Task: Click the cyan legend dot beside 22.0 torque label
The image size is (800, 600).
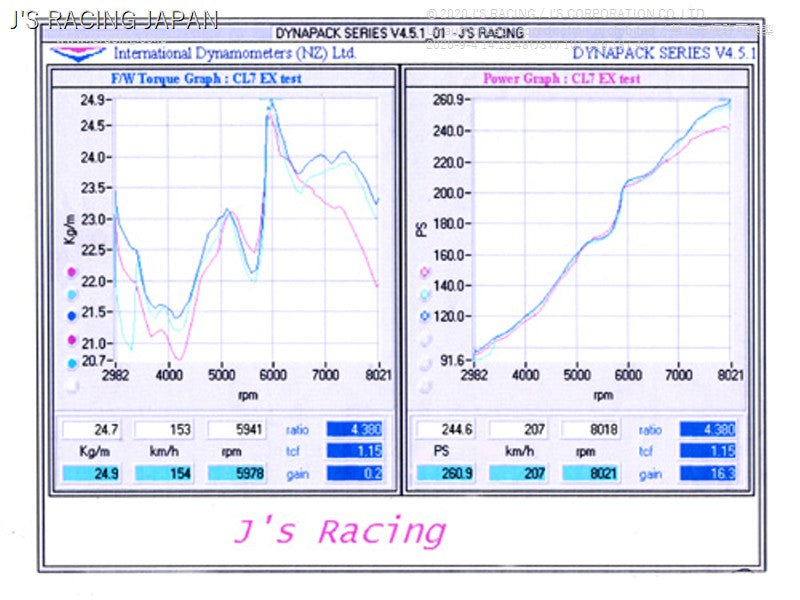Action: click(72, 295)
